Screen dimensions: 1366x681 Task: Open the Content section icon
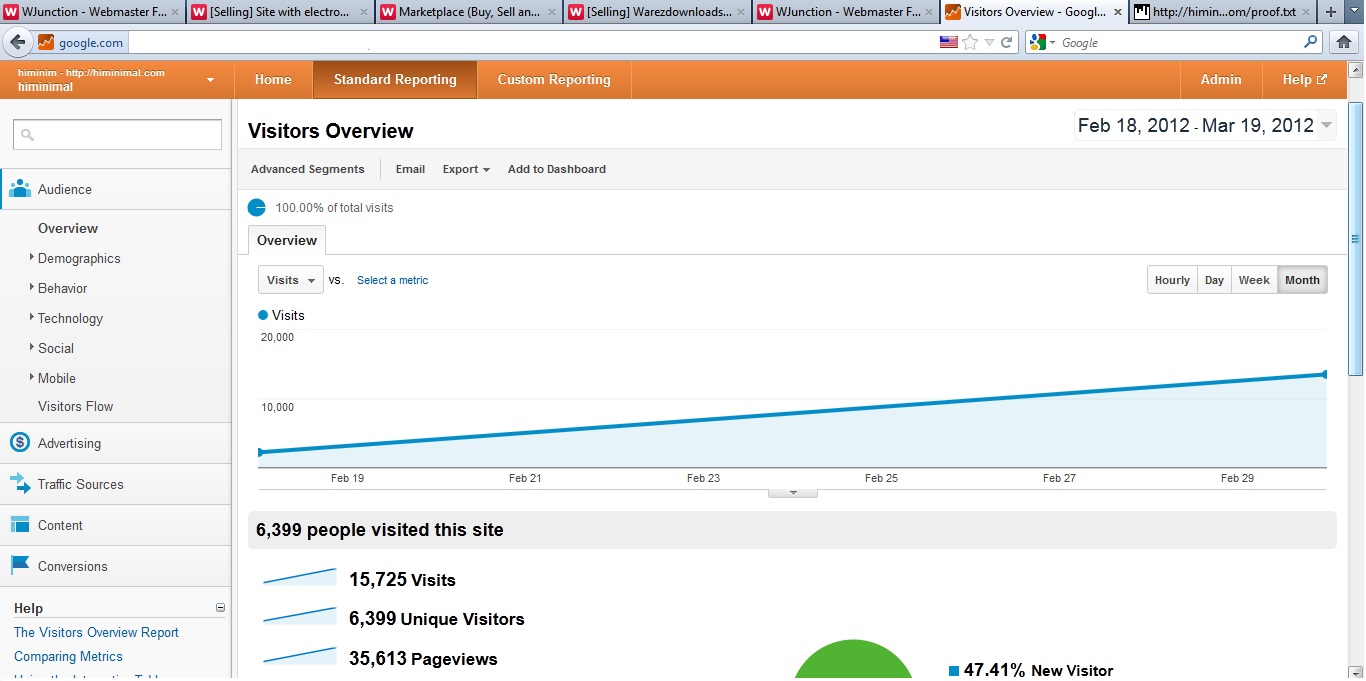point(20,525)
